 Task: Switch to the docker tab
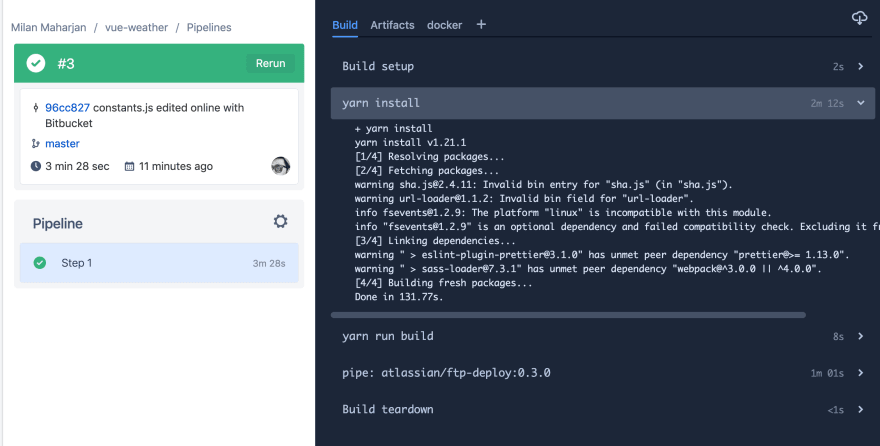coord(444,25)
